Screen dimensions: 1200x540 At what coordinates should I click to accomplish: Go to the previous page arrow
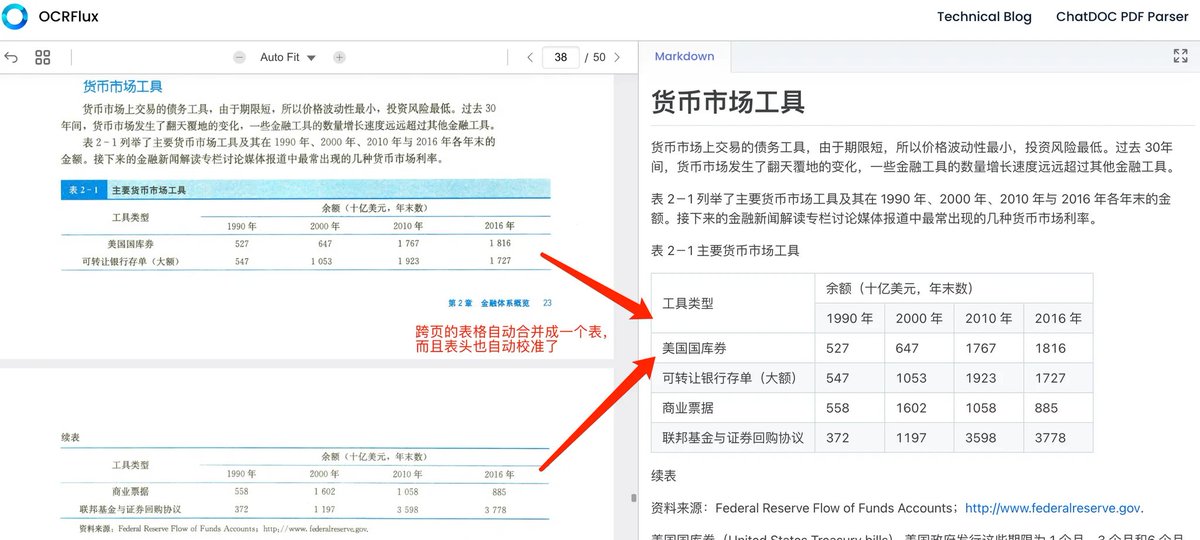click(x=530, y=58)
